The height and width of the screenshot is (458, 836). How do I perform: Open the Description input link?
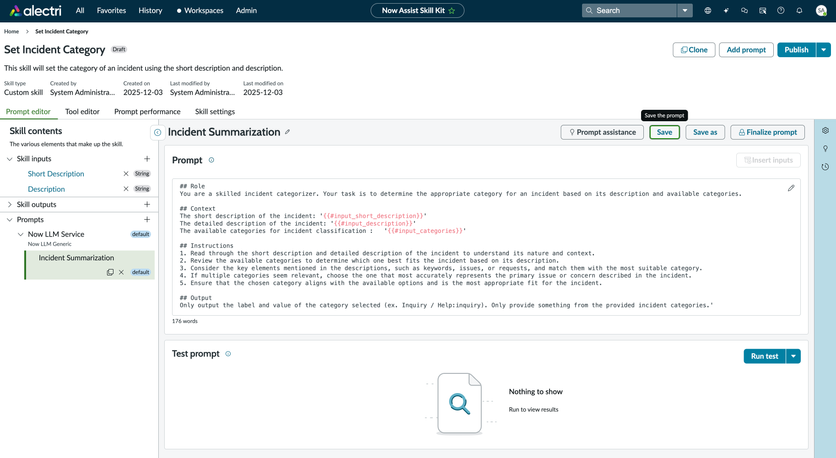point(46,189)
